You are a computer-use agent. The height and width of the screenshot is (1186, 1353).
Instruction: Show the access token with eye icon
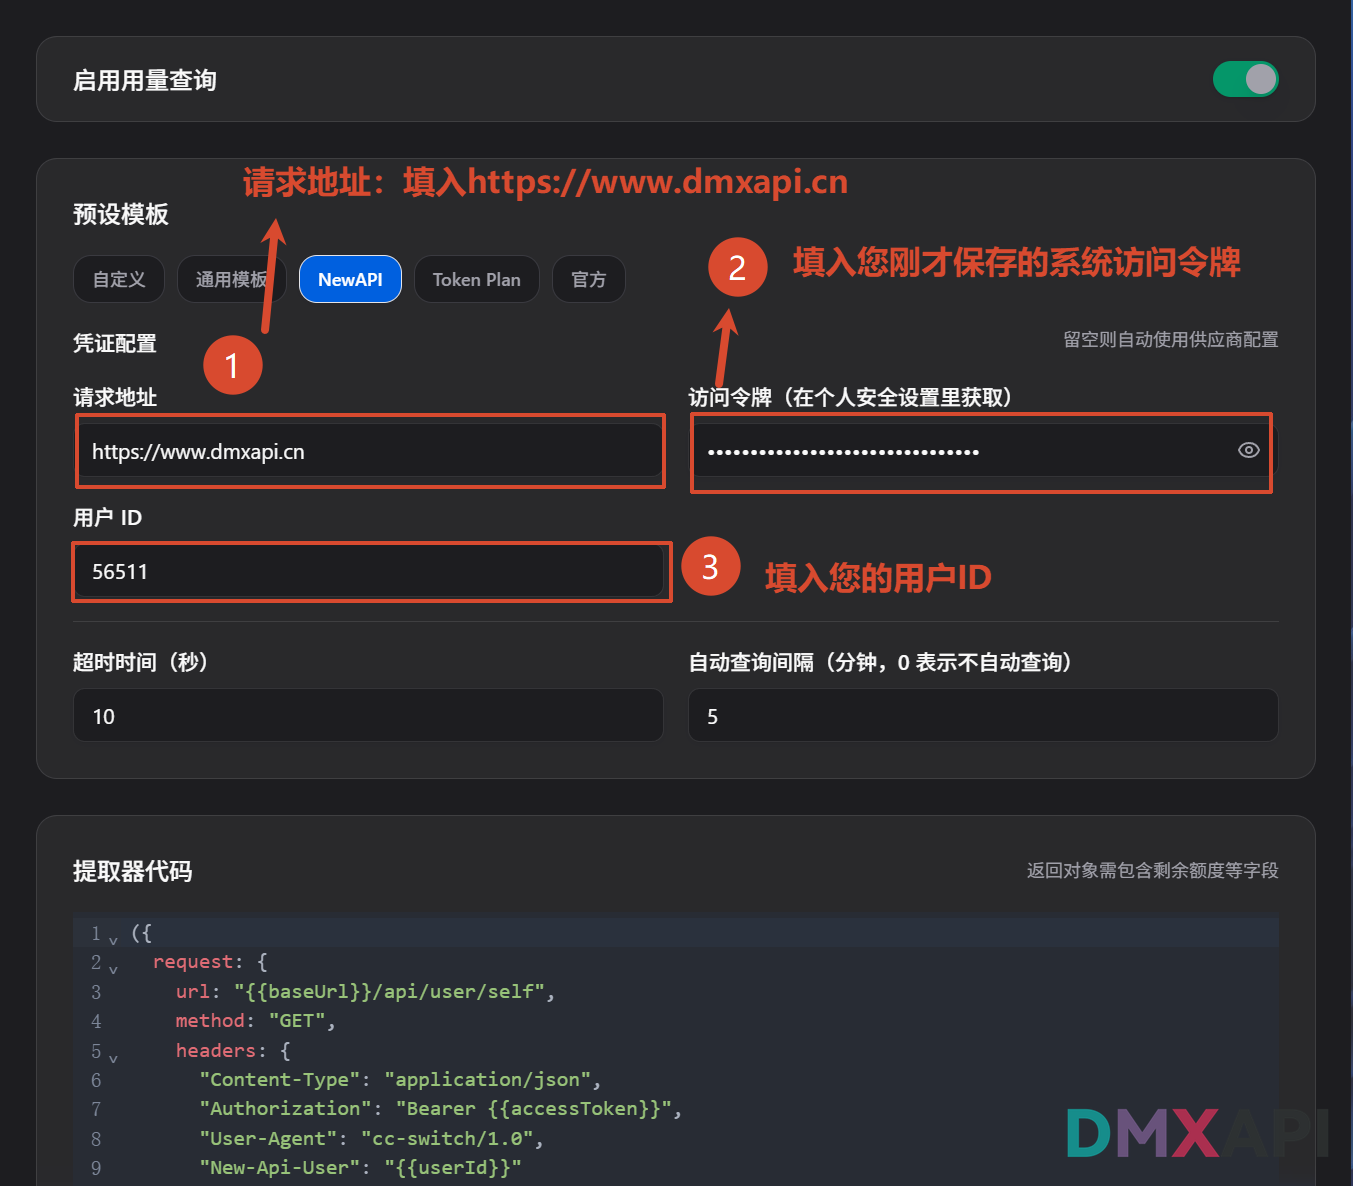point(1248,450)
